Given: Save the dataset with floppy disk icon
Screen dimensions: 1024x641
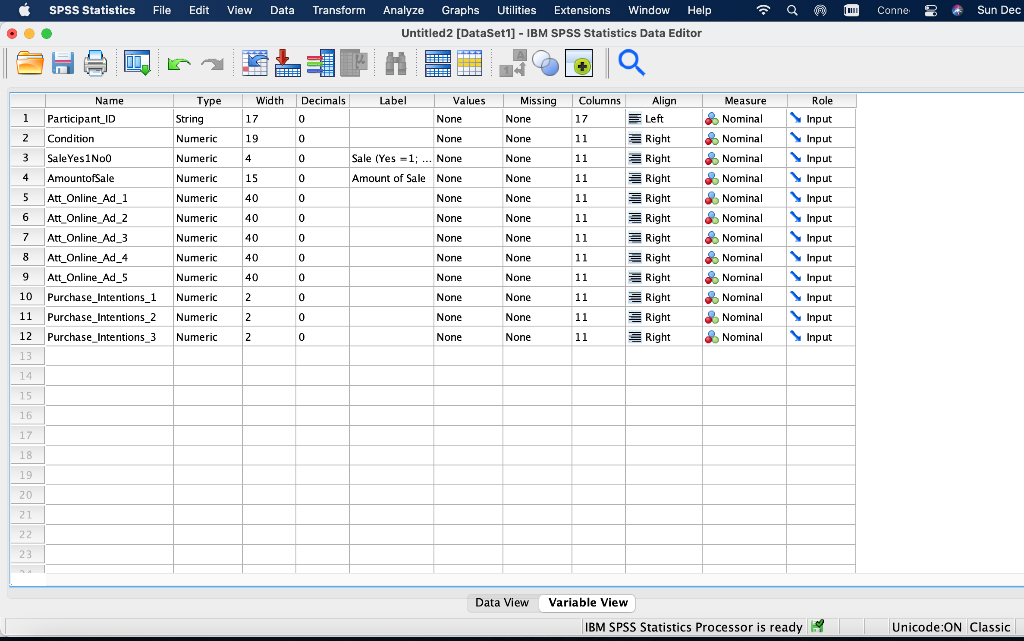Looking at the screenshot, I should coord(63,63).
